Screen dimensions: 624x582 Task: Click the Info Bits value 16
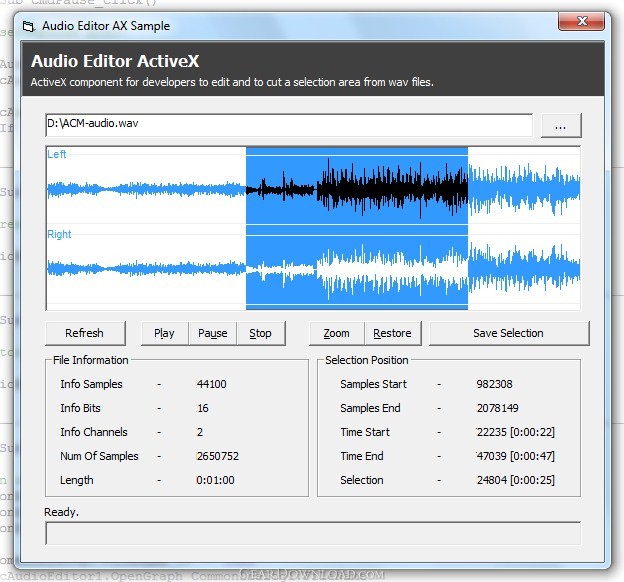pyautogui.click(x=203, y=408)
